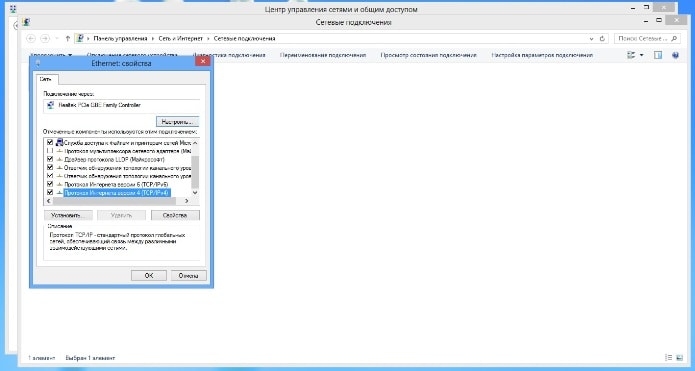Click the file sharing service computer icon
The image size is (695, 371).
(59, 143)
